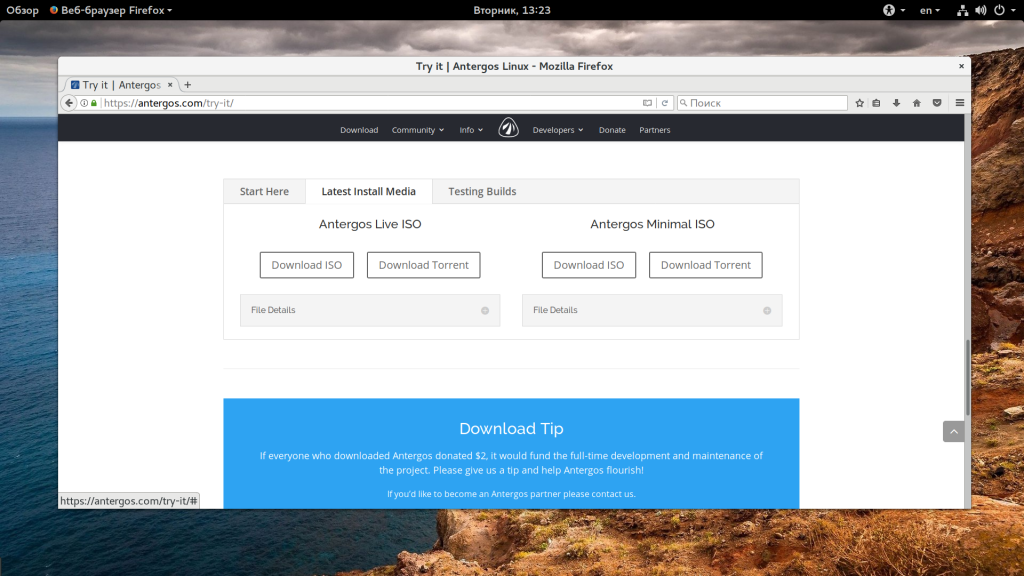Image resolution: width=1024 pixels, height=576 pixels.
Task: Toggle reader view icon in address bar
Action: pos(647,103)
